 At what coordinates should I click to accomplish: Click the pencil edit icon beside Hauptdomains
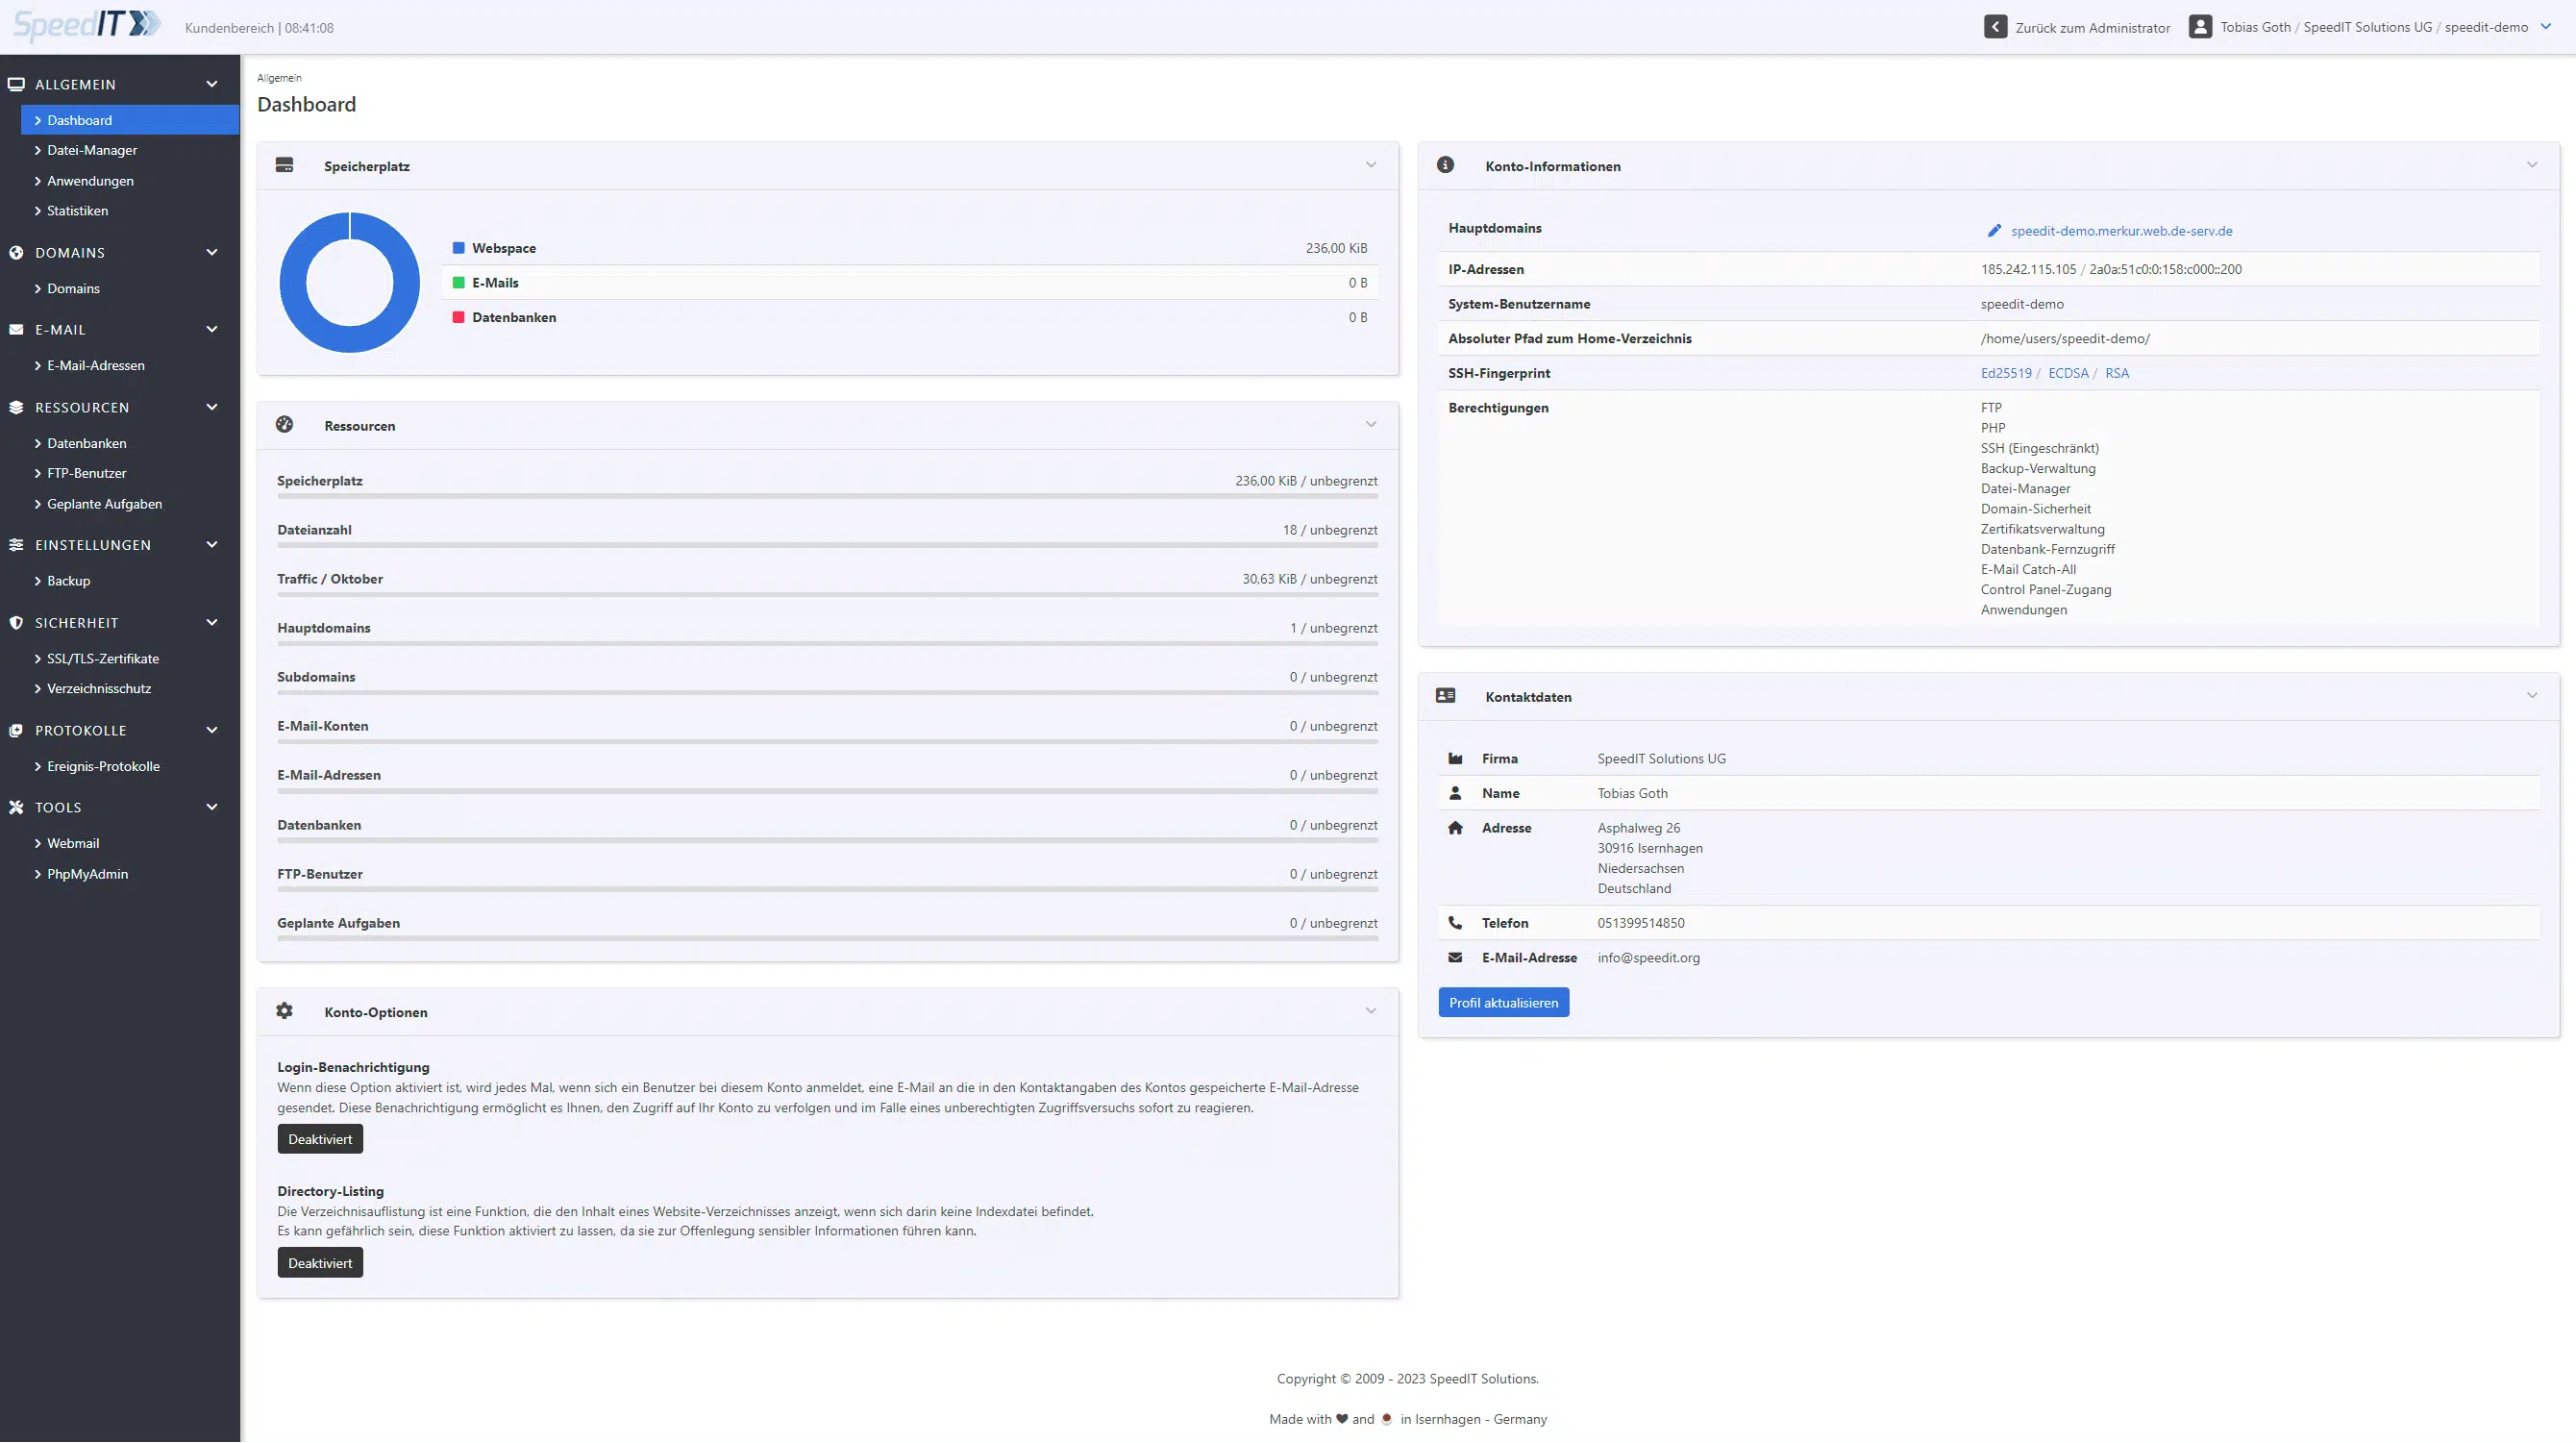pyautogui.click(x=1994, y=231)
